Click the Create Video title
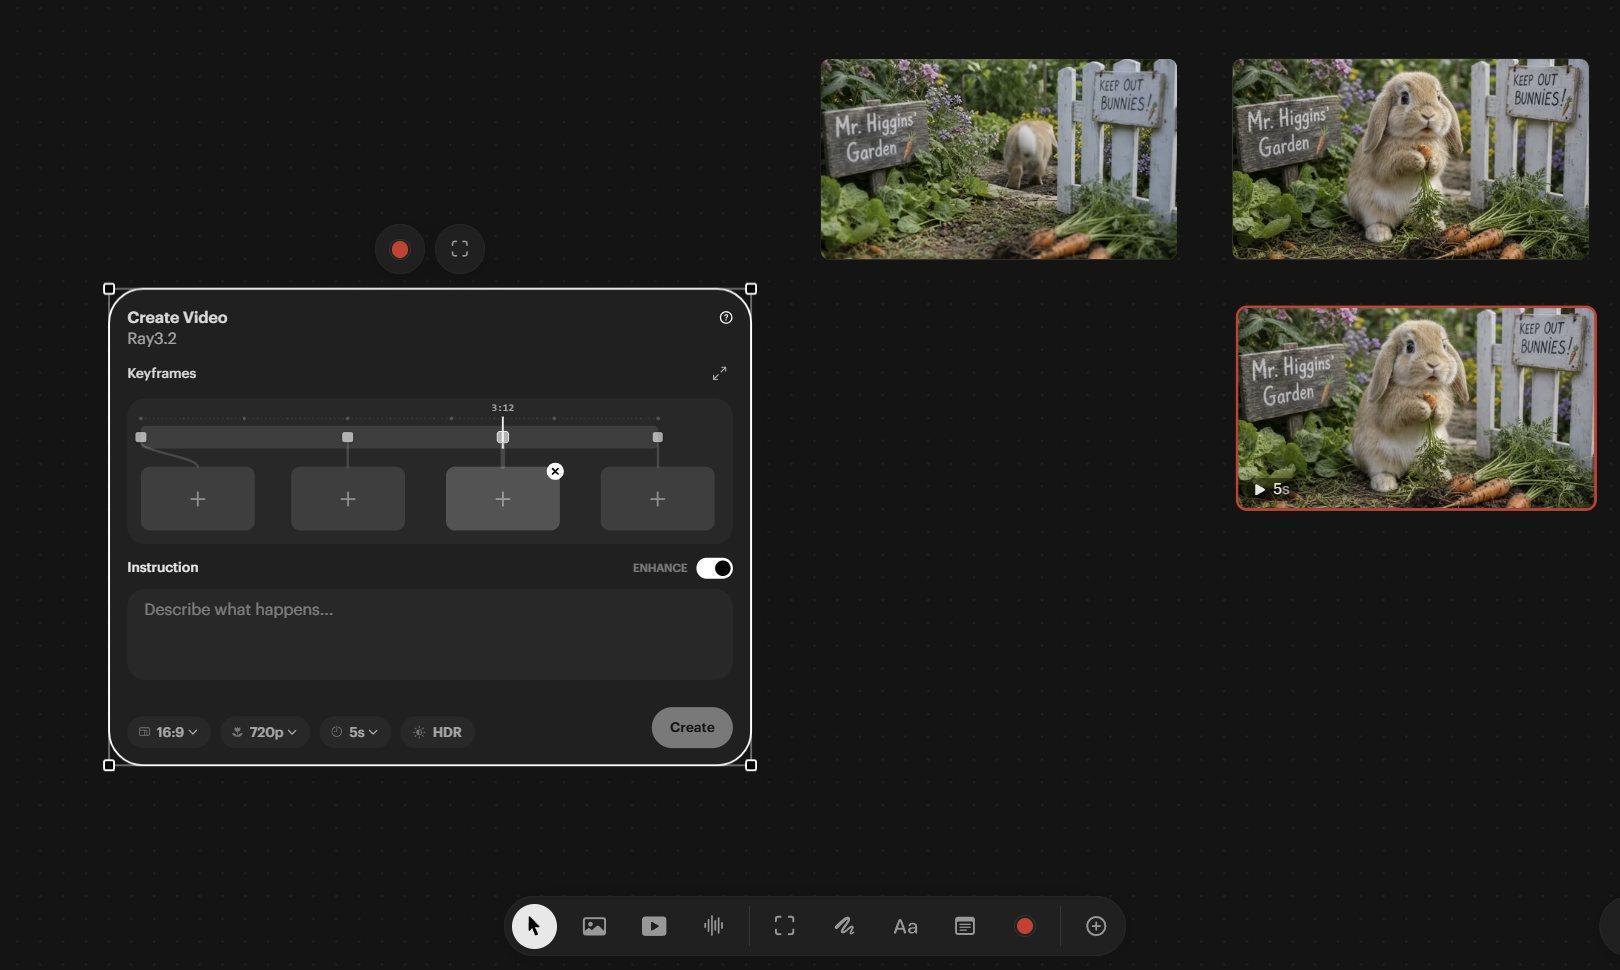 177,317
